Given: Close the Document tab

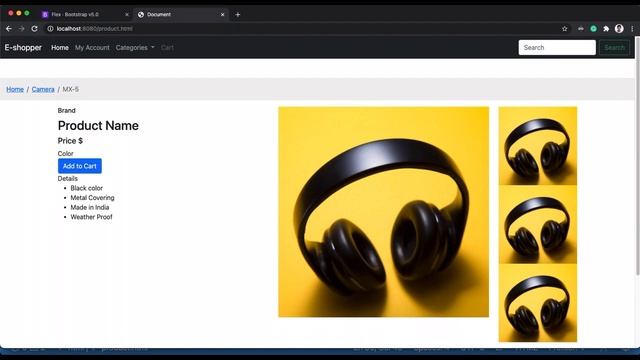Looking at the screenshot, I should click(x=222, y=15).
